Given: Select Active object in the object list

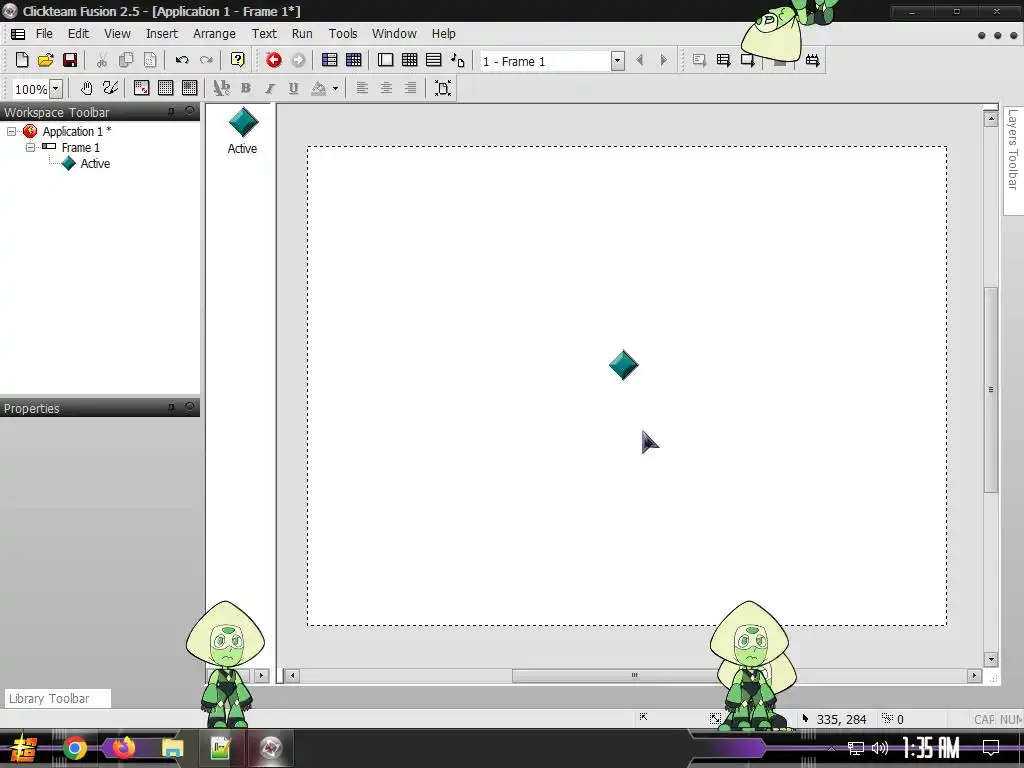Looking at the screenshot, I should click(242, 131).
